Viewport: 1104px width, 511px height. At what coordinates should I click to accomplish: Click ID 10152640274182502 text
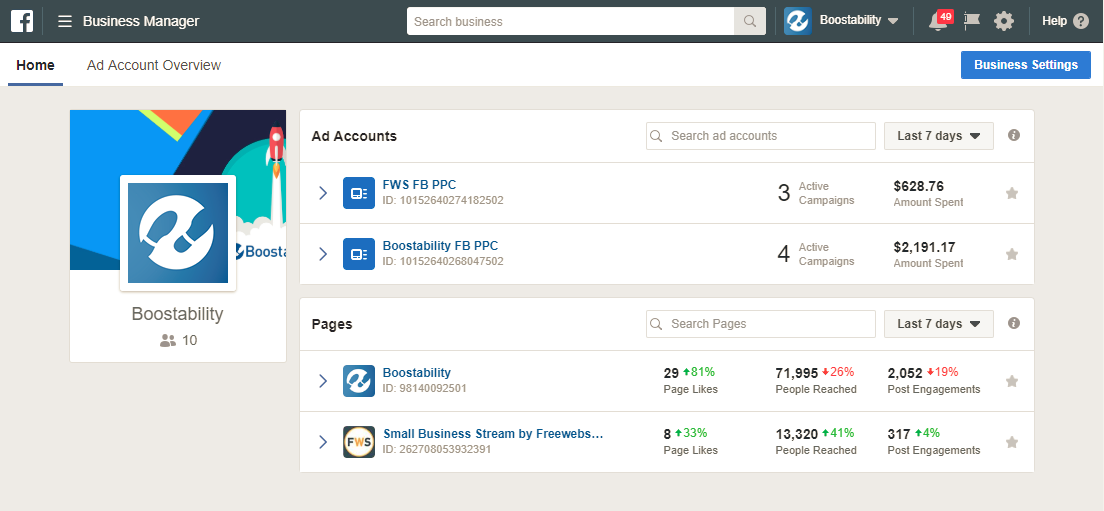pyautogui.click(x=443, y=201)
